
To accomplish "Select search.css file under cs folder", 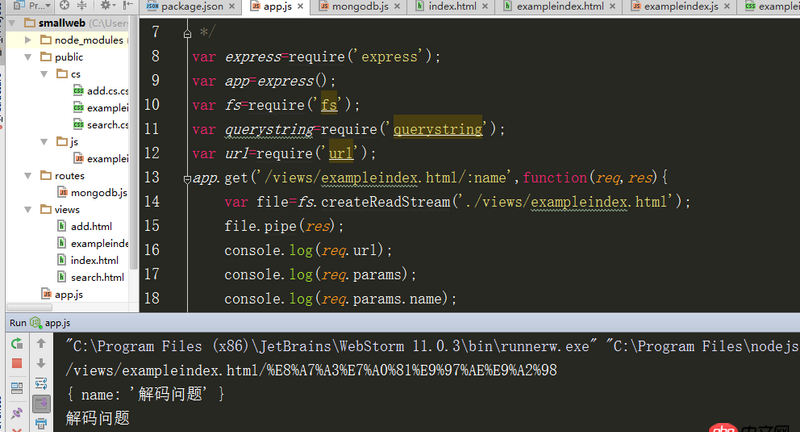I will click(101, 124).
